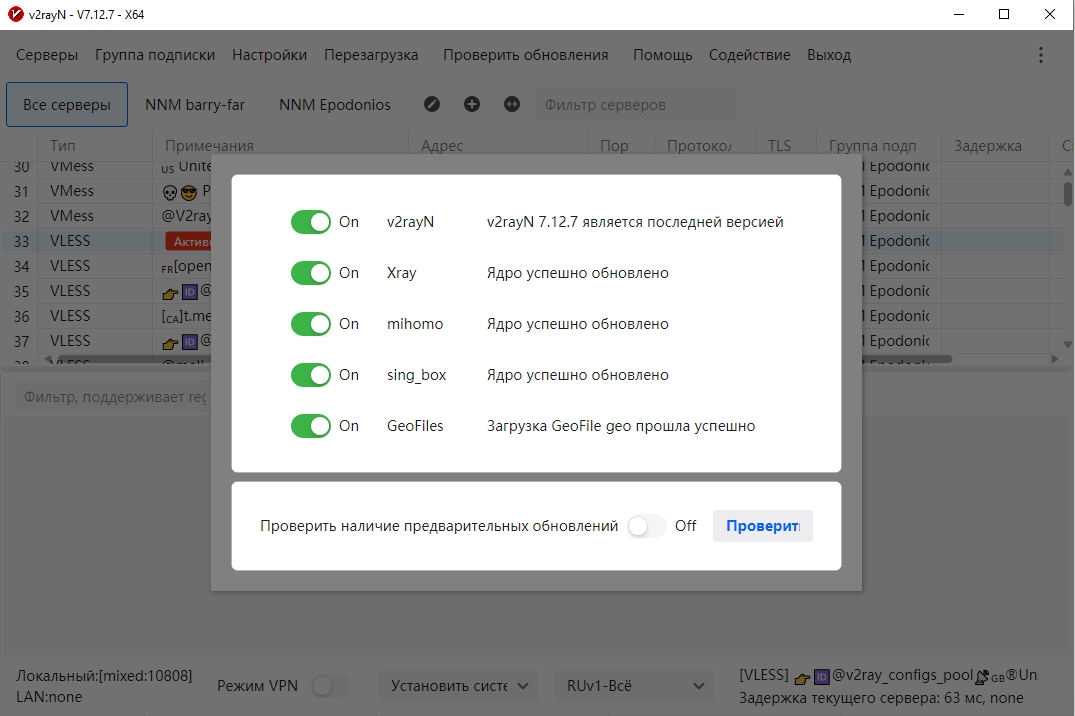Toggle the Режим VPN switch
1075x716 pixels.
(x=330, y=686)
